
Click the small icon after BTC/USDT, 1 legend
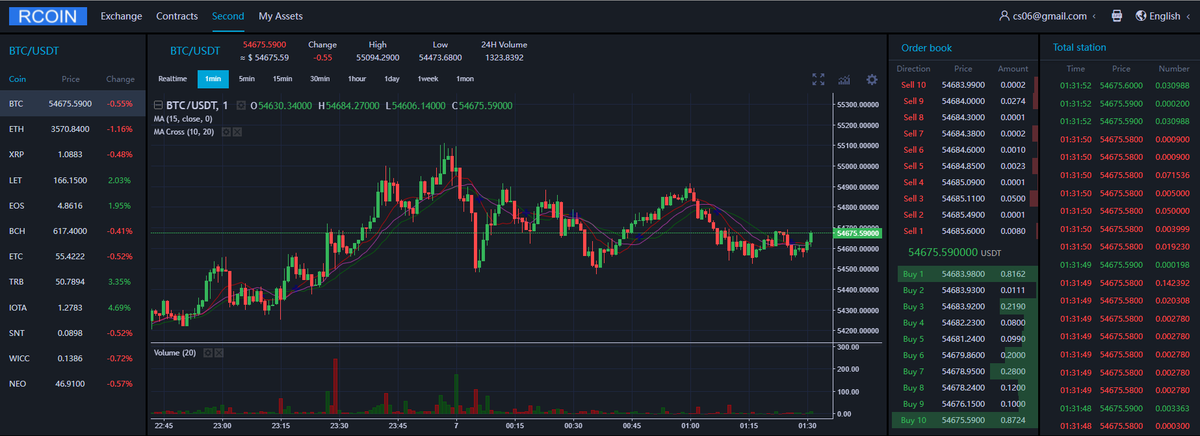tap(239, 105)
